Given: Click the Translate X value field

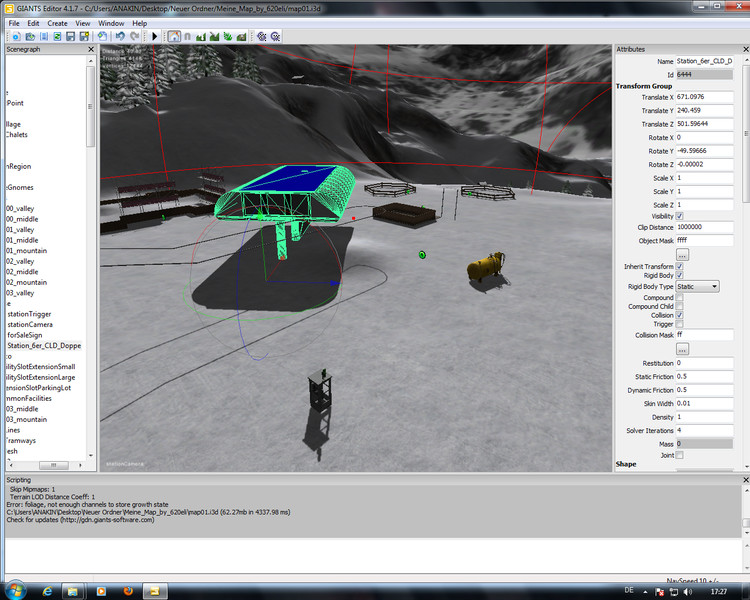Looking at the screenshot, I should (x=704, y=97).
